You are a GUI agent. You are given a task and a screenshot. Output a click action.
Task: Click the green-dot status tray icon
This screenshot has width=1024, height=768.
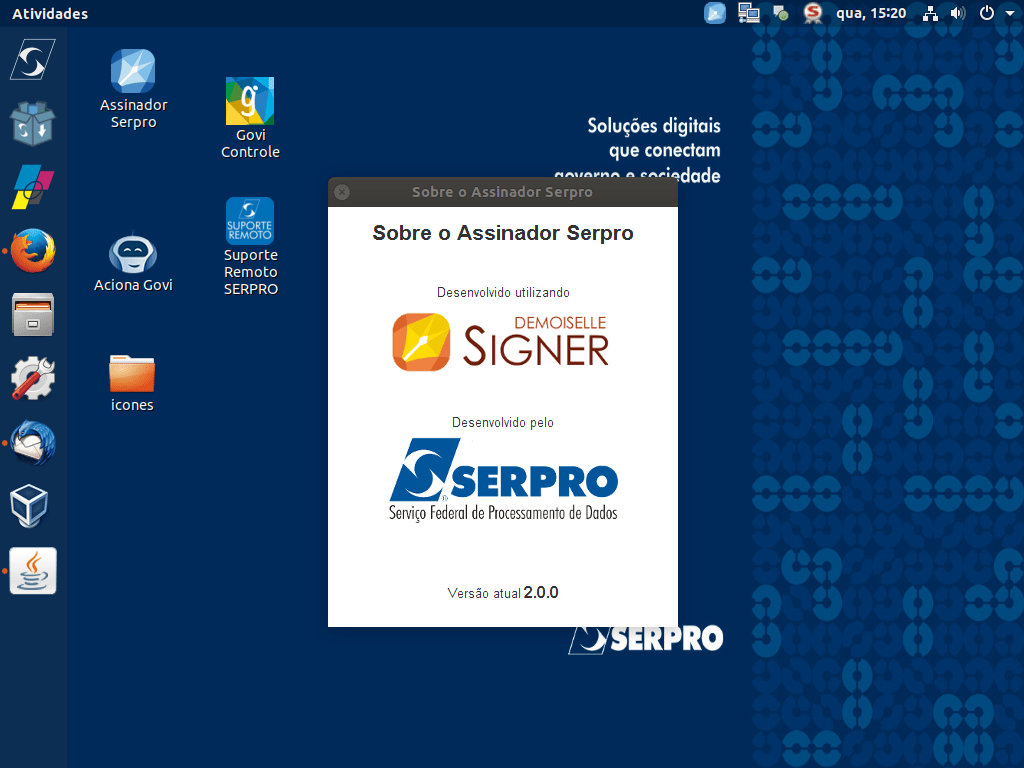tap(780, 13)
